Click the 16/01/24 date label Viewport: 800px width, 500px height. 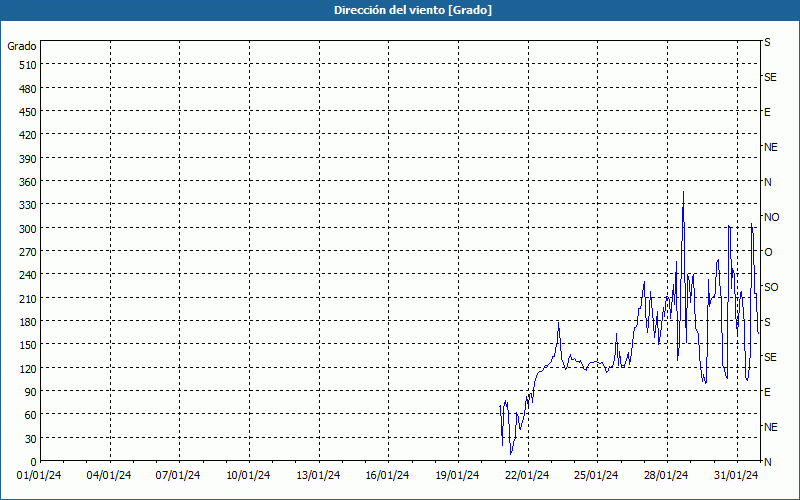click(387, 476)
